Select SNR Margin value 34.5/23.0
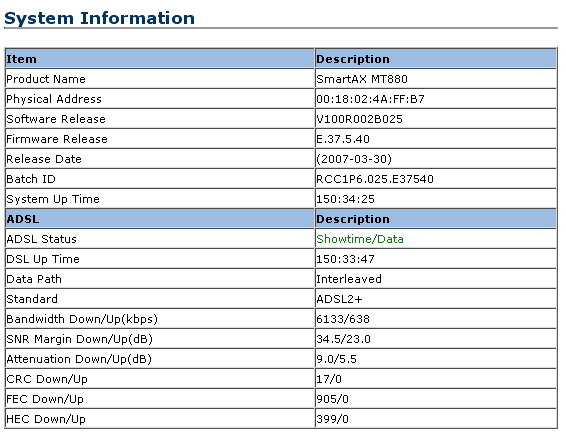Viewport: 566px width, 438px height. pos(343,339)
